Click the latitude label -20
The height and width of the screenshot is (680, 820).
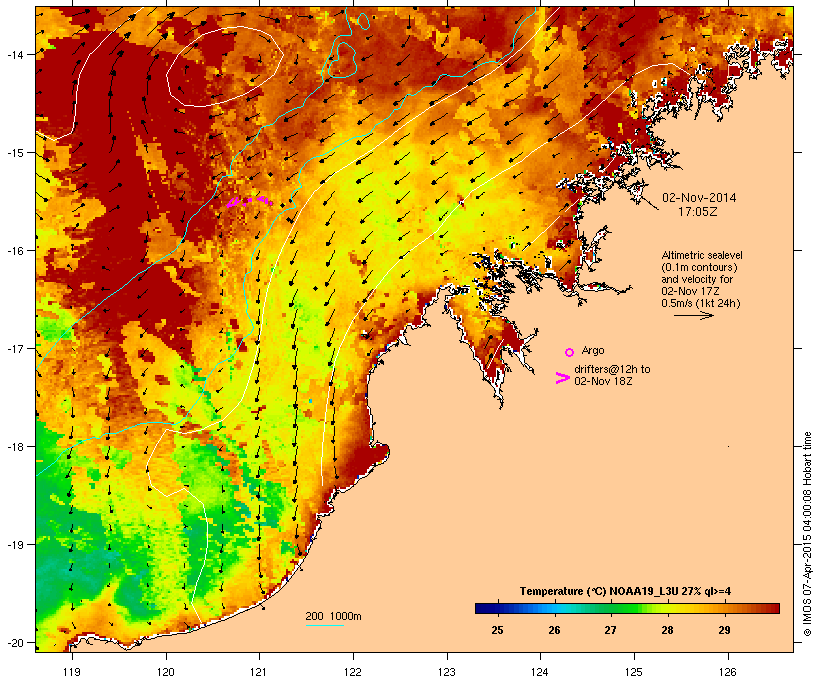15,643
